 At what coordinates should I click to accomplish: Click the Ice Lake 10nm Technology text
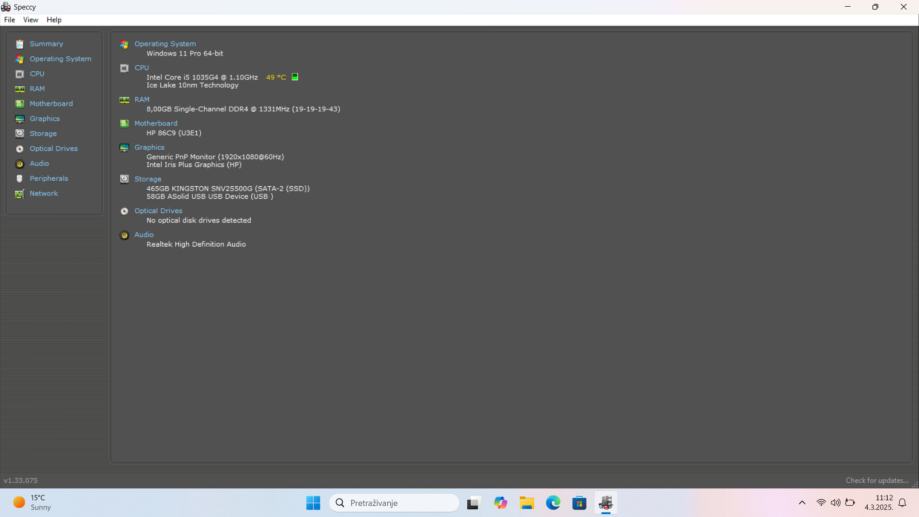(192, 85)
